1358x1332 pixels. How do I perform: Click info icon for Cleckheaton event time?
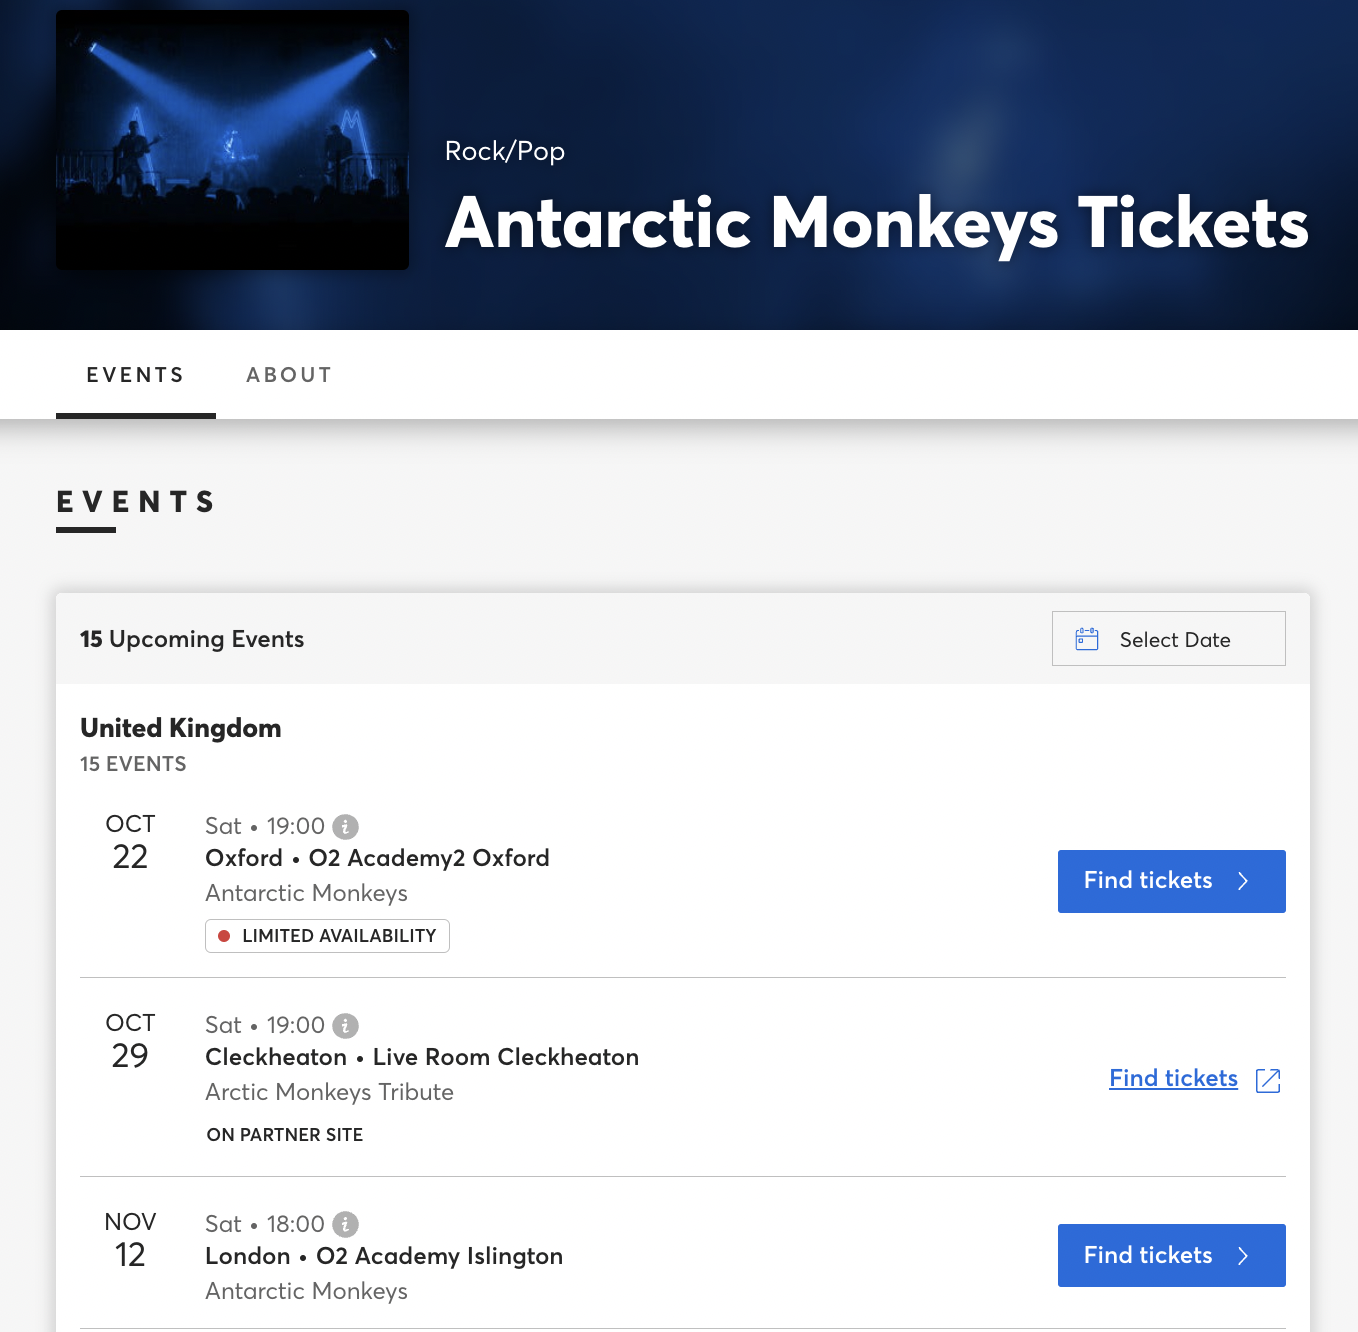345,1026
